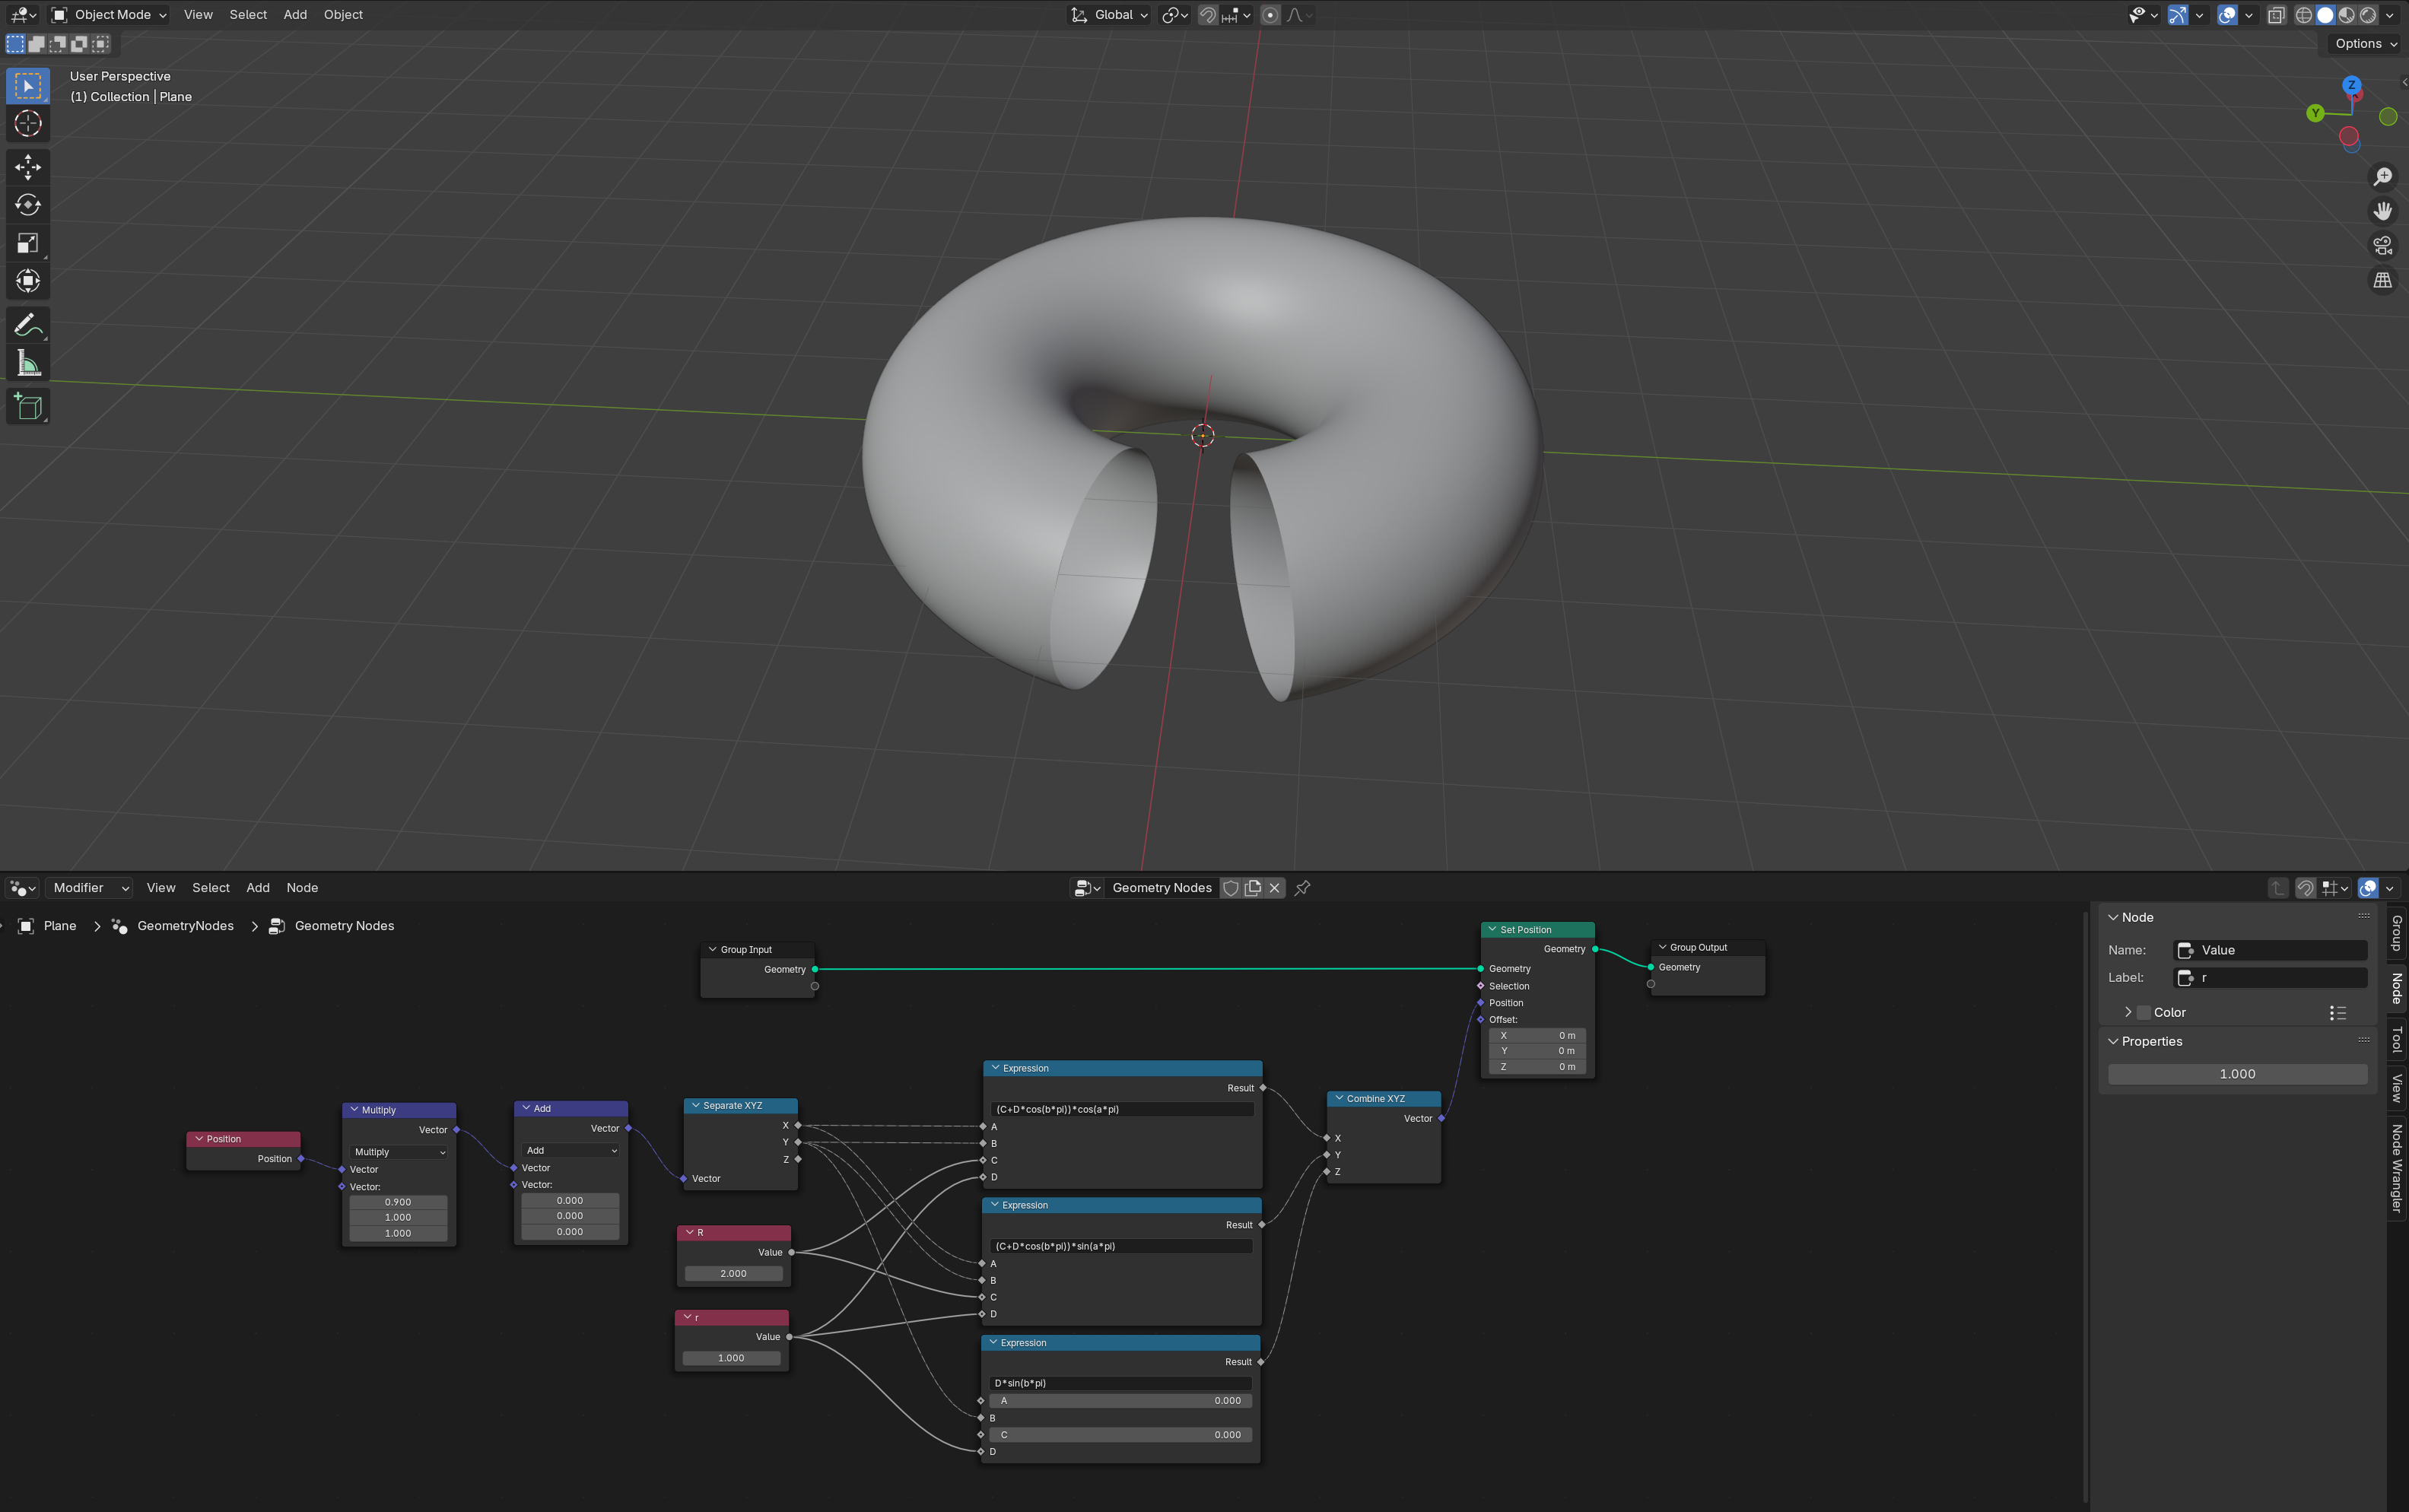Click the Geometry Nodes datablock name field
Screen dimensions: 2409x1512
pos(1161,888)
